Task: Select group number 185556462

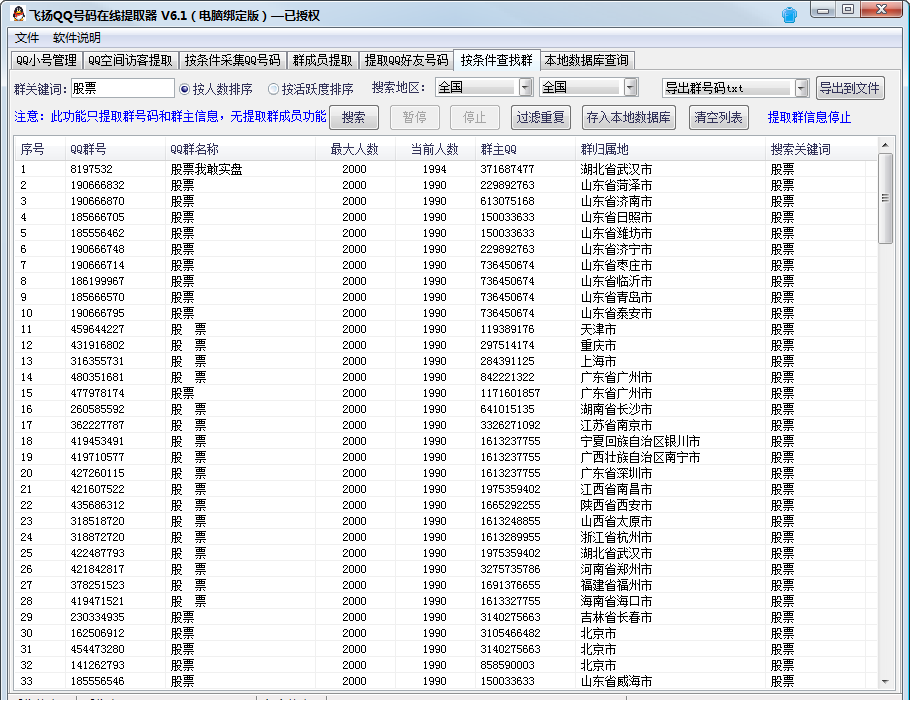Action: (98, 233)
